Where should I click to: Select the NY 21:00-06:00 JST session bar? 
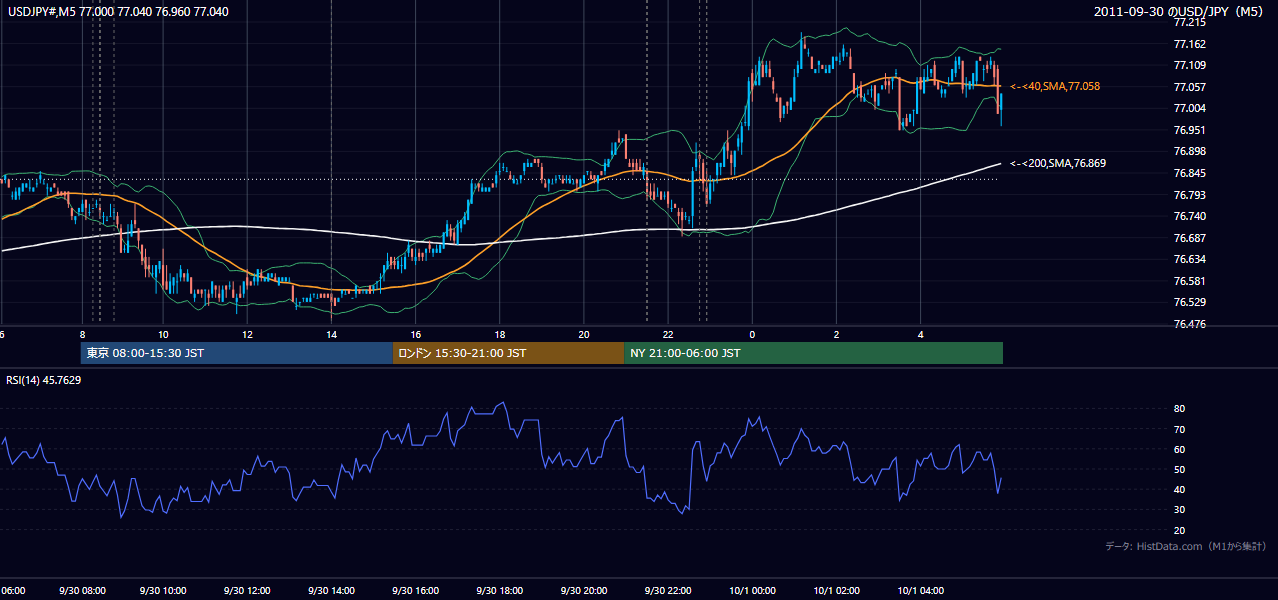click(x=813, y=353)
